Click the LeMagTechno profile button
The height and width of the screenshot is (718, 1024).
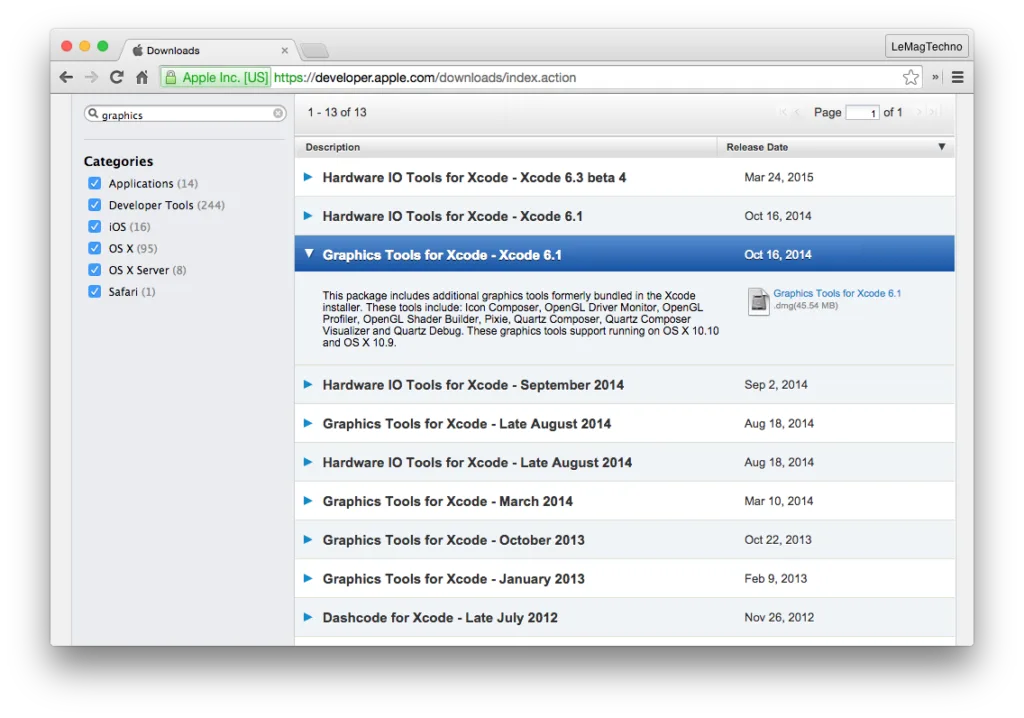click(x=926, y=46)
